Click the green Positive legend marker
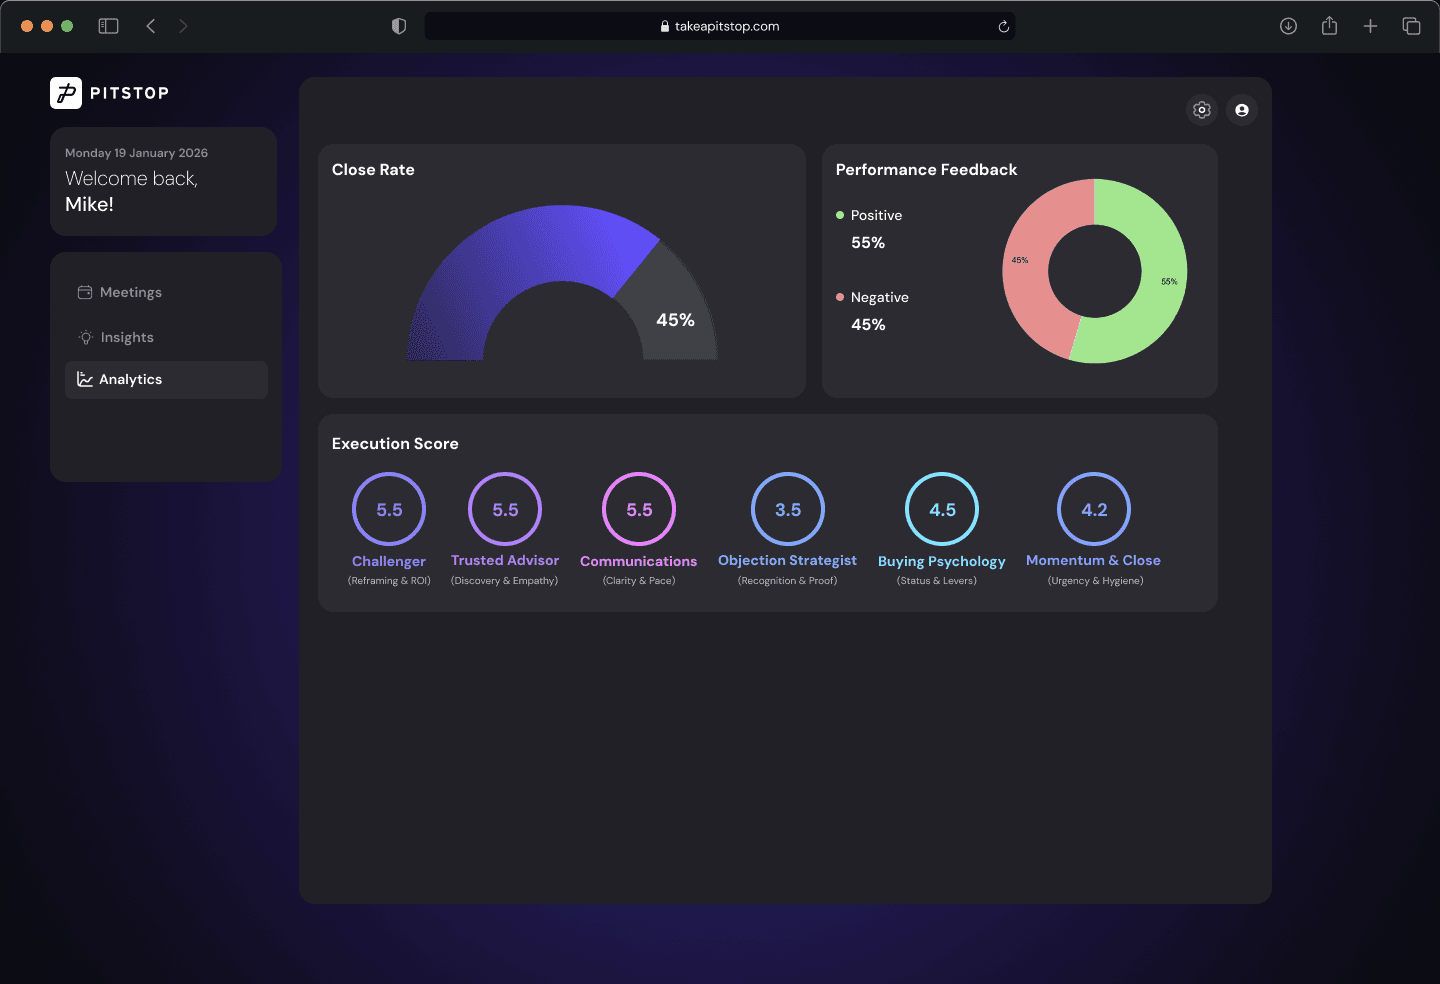Image resolution: width=1440 pixels, height=984 pixels. click(x=841, y=215)
